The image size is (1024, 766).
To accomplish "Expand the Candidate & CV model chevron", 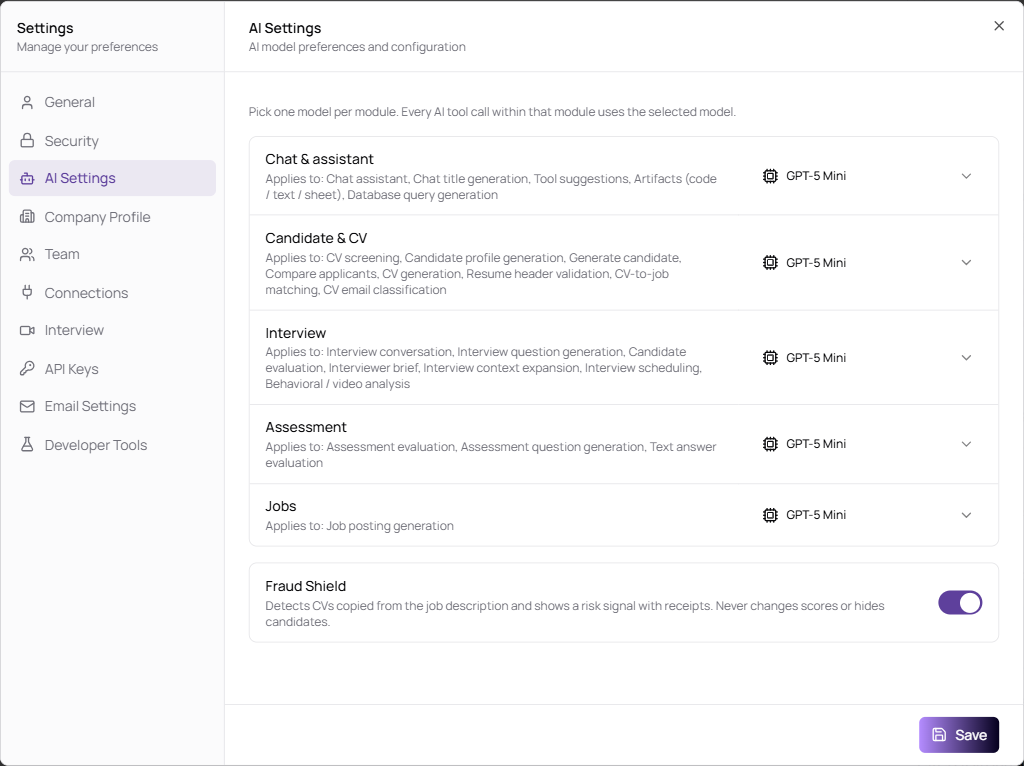I will click(x=967, y=263).
